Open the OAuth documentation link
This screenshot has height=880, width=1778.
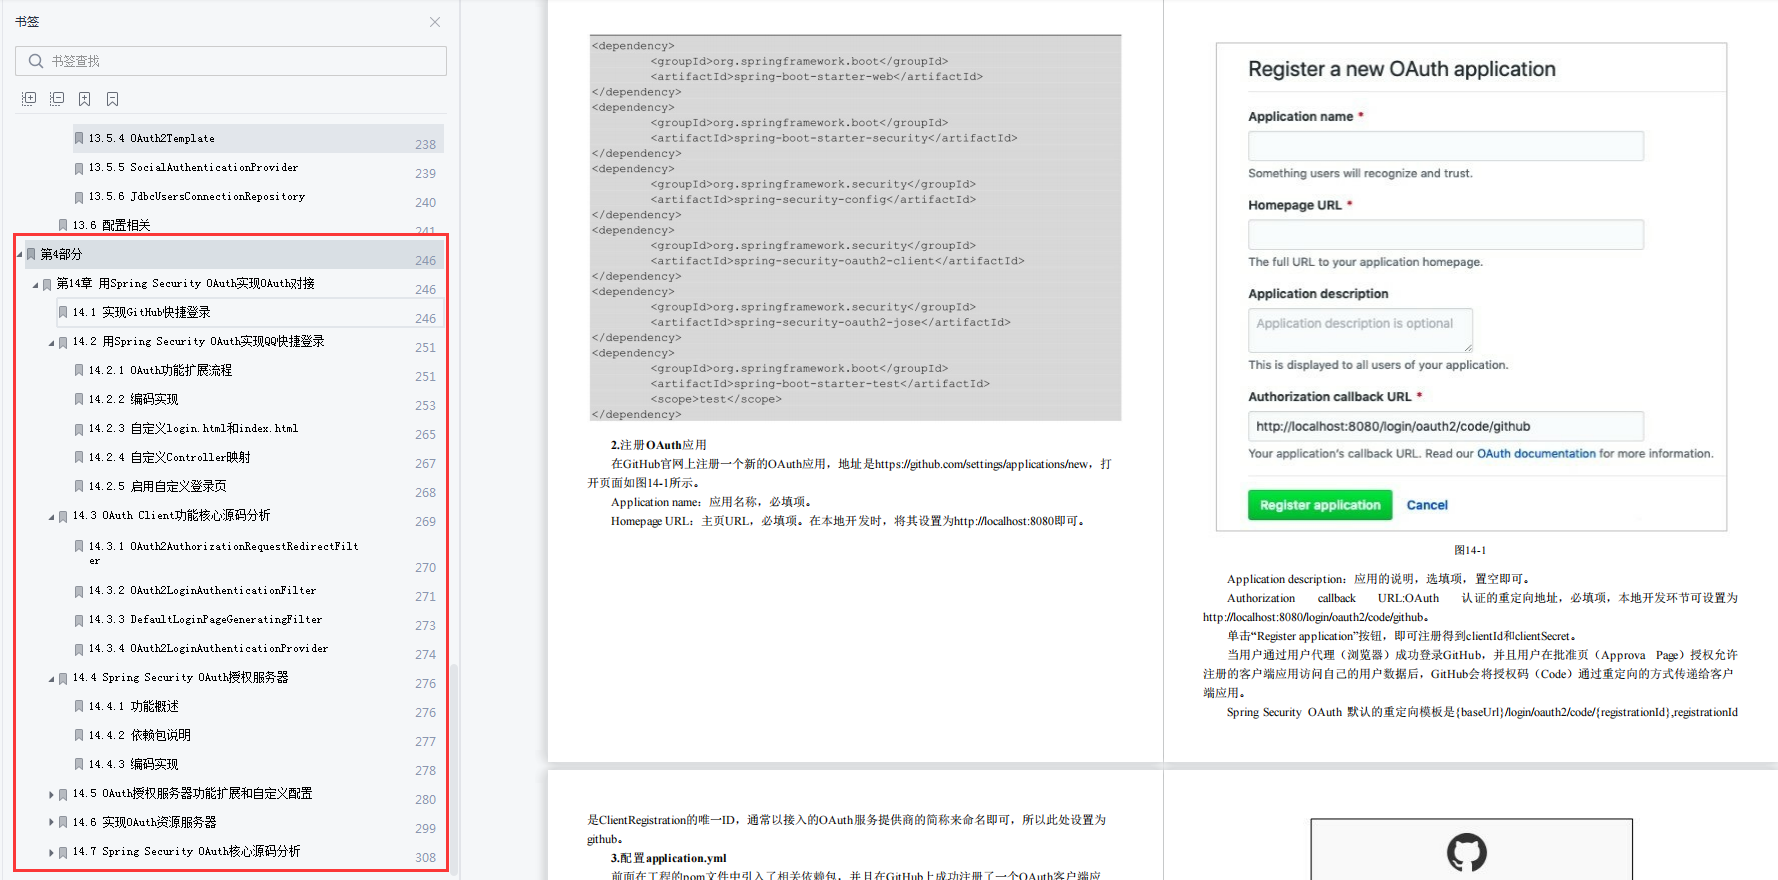1536,454
